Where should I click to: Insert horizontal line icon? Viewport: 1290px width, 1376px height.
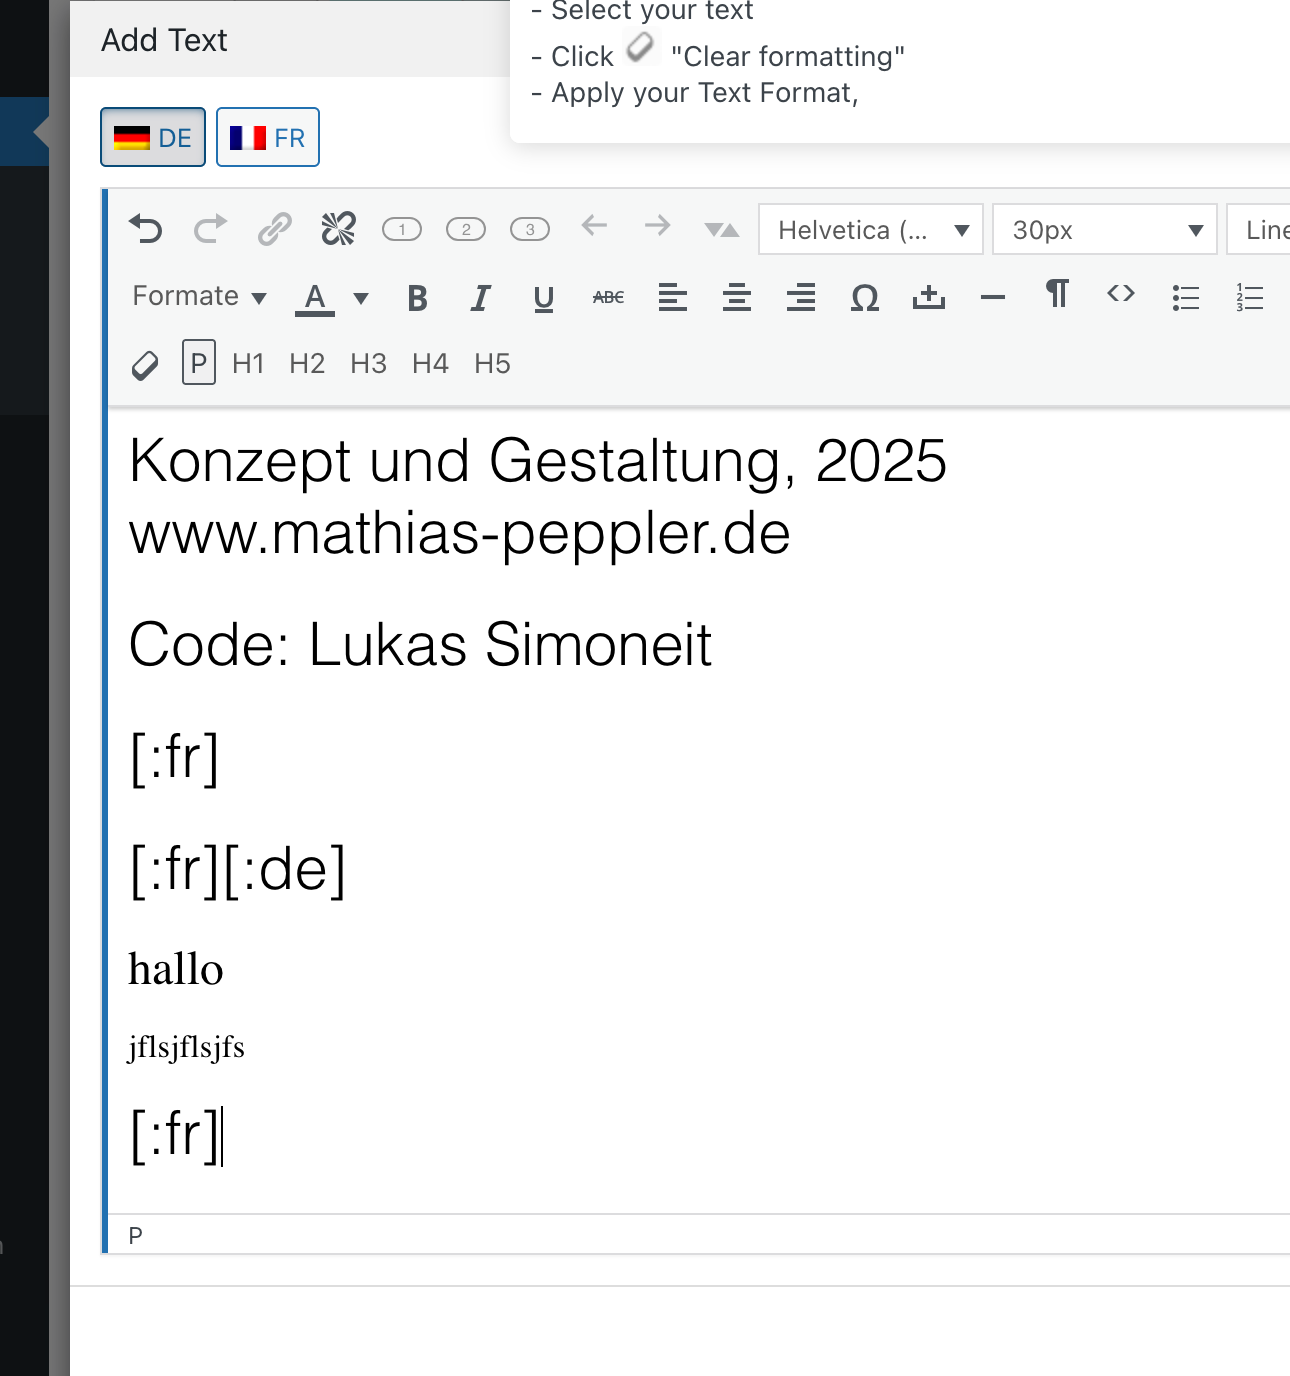point(992,297)
